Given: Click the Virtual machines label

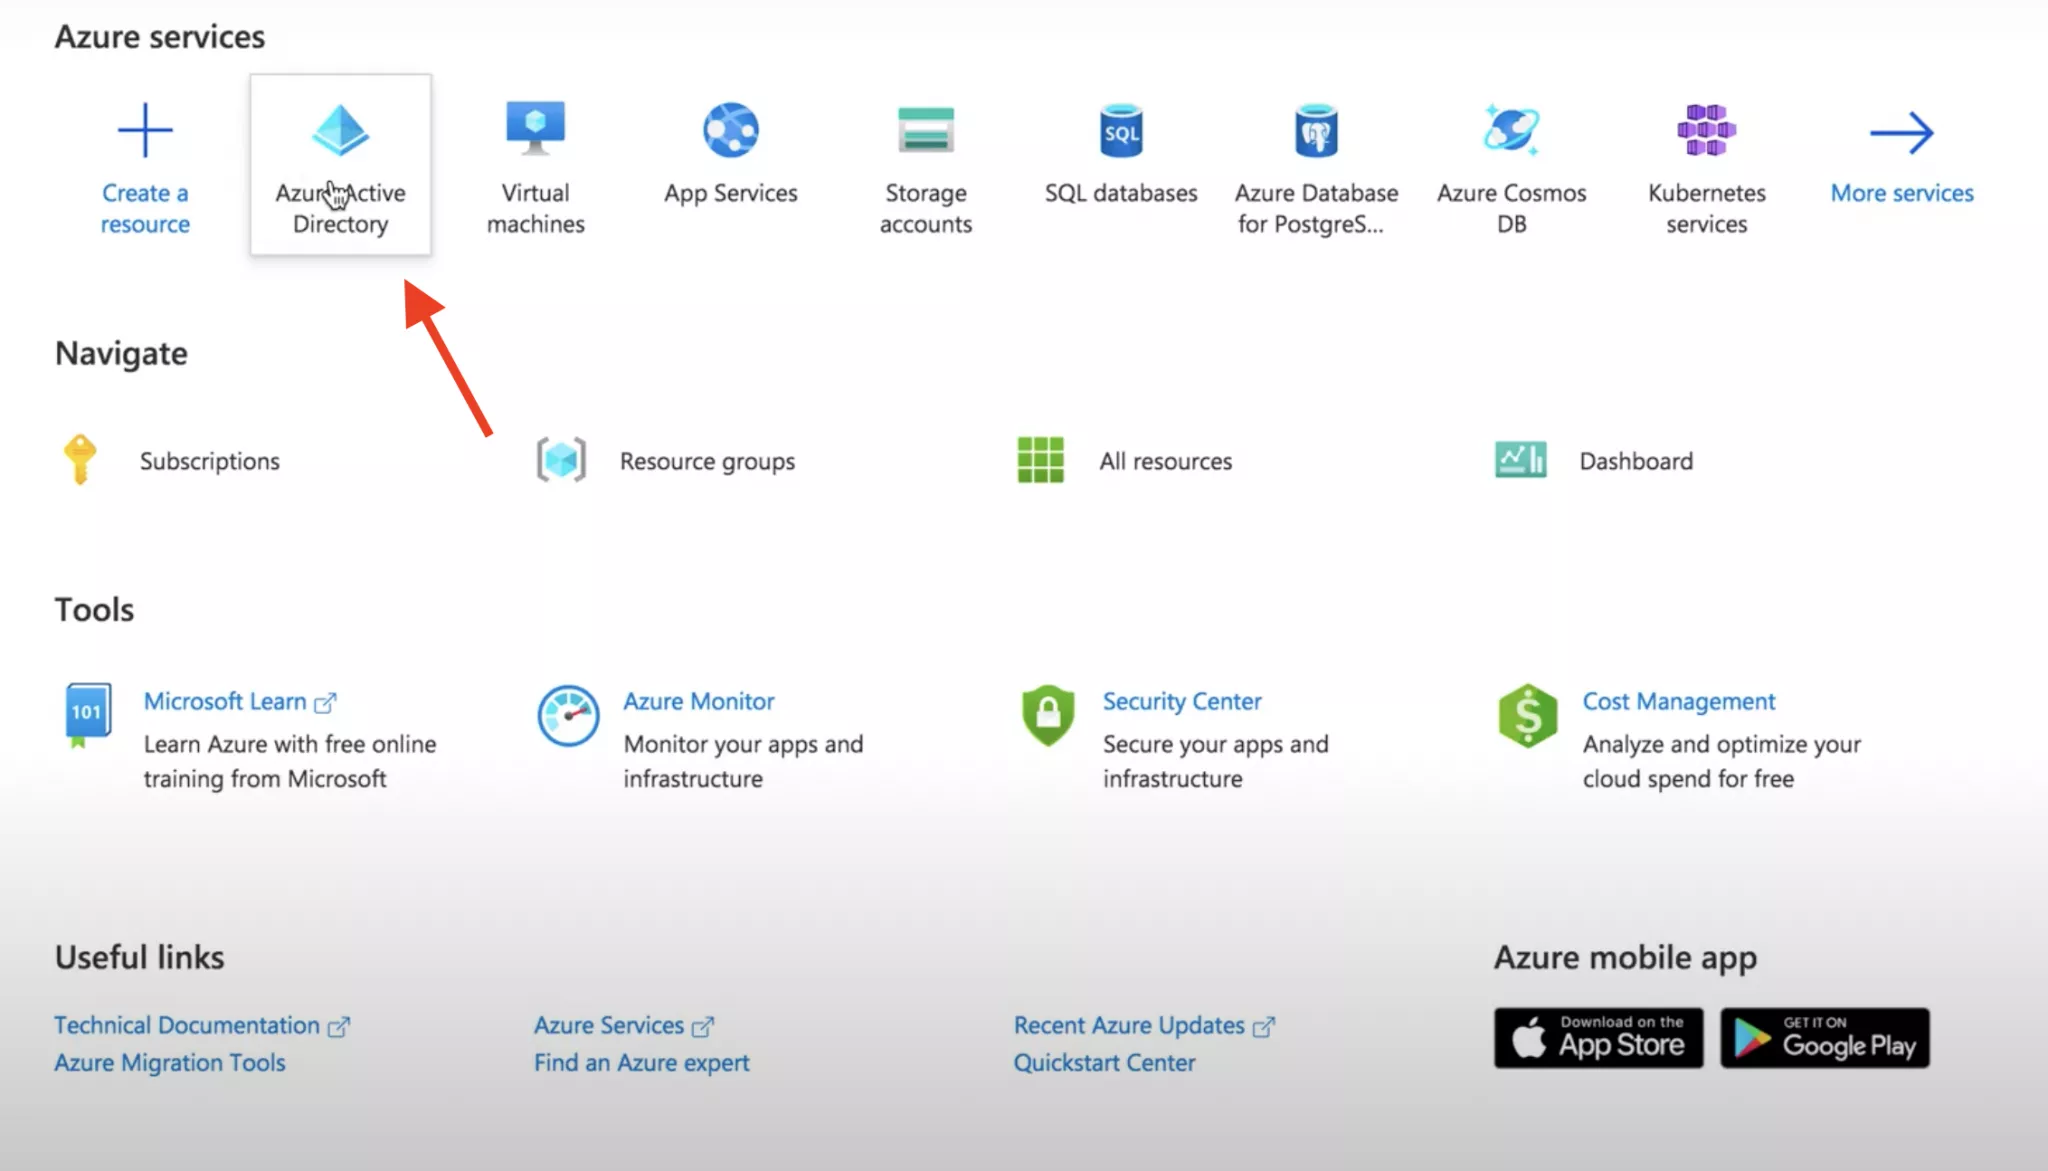Looking at the screenshot, I should 535,208.
